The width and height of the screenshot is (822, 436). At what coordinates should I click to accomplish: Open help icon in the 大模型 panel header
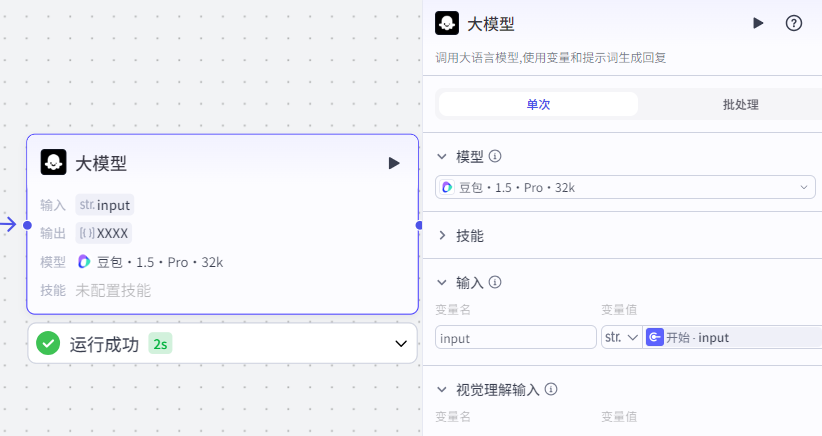pyautogui.click(x=794, y=23)
